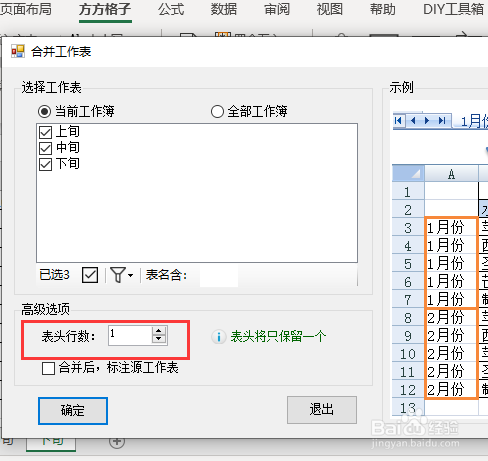Open the 公式 ribbon tab
The width and height of the screenshot is (488, 461).
(x=171, y=9)
